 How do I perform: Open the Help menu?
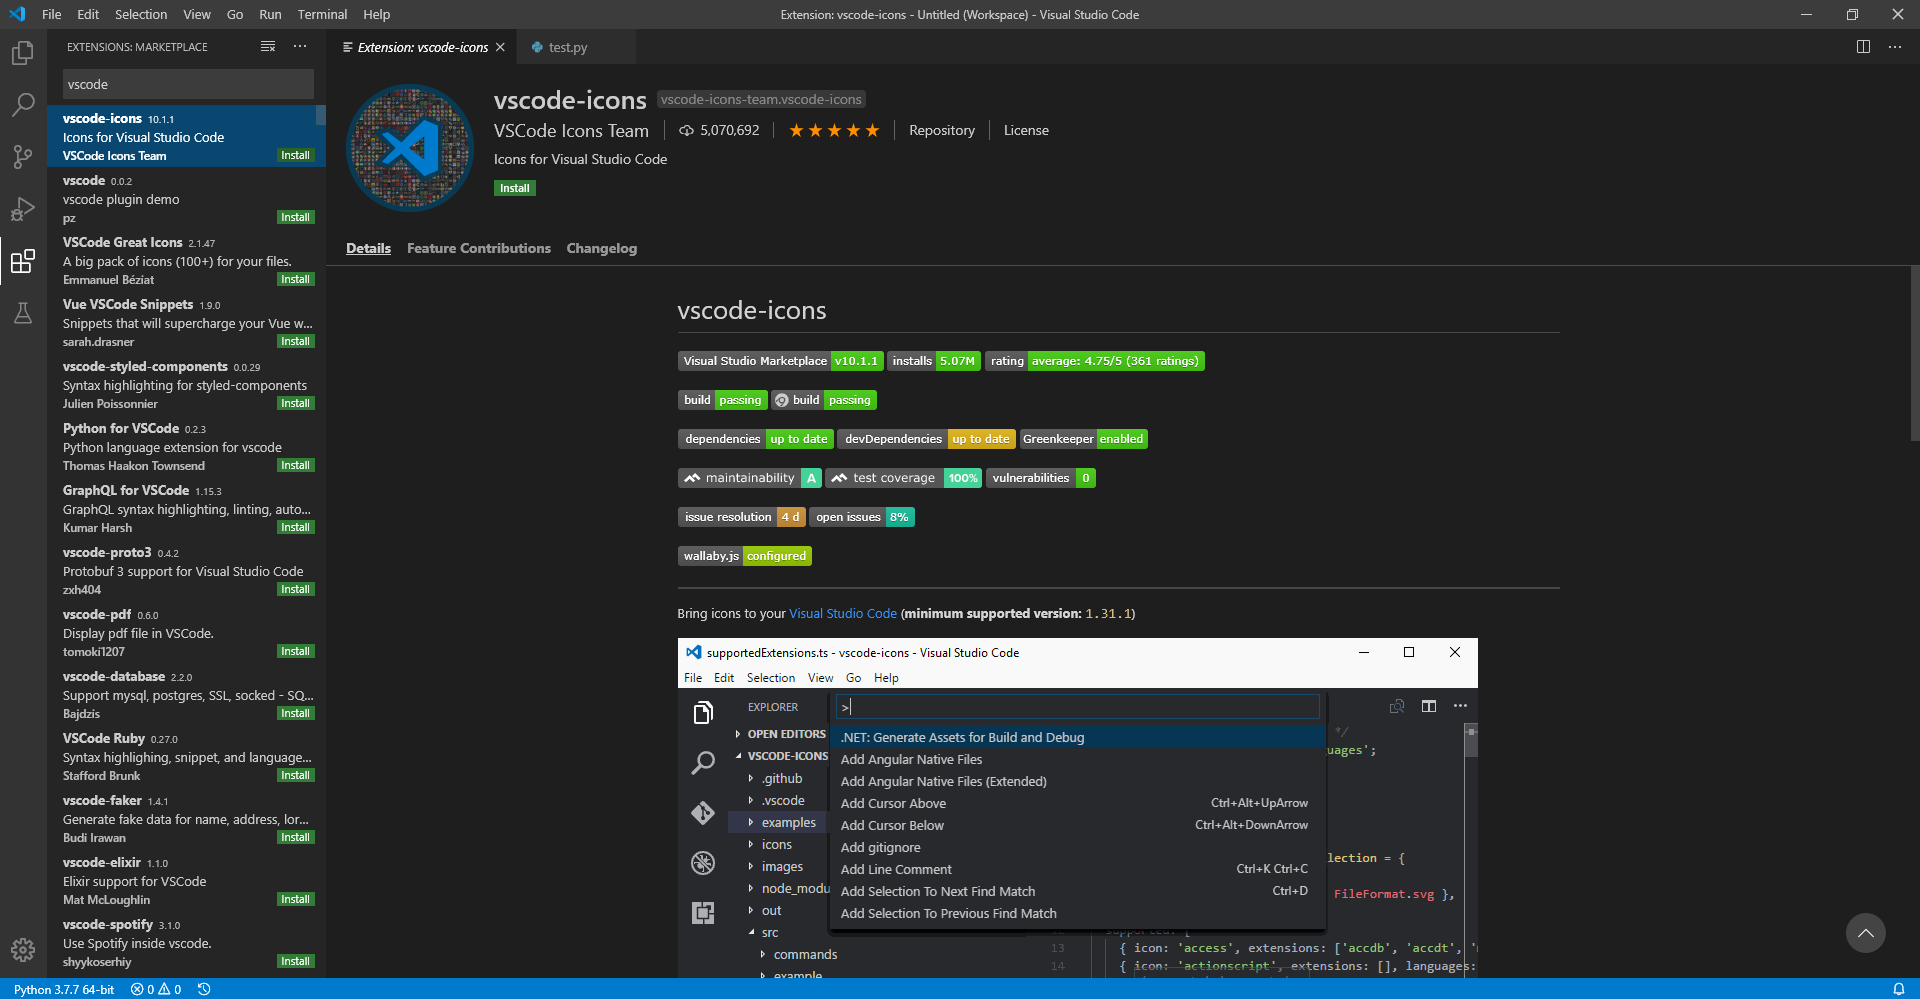point(377,14)
